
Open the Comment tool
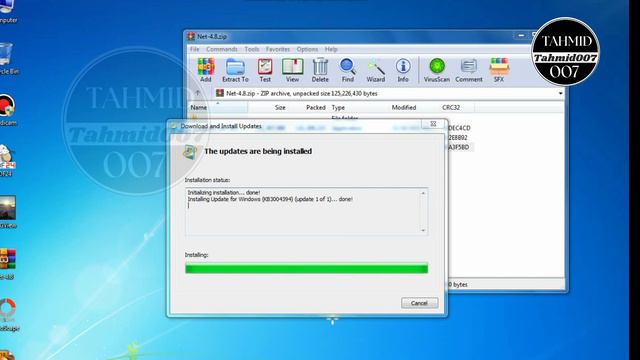tap(469, 70)
